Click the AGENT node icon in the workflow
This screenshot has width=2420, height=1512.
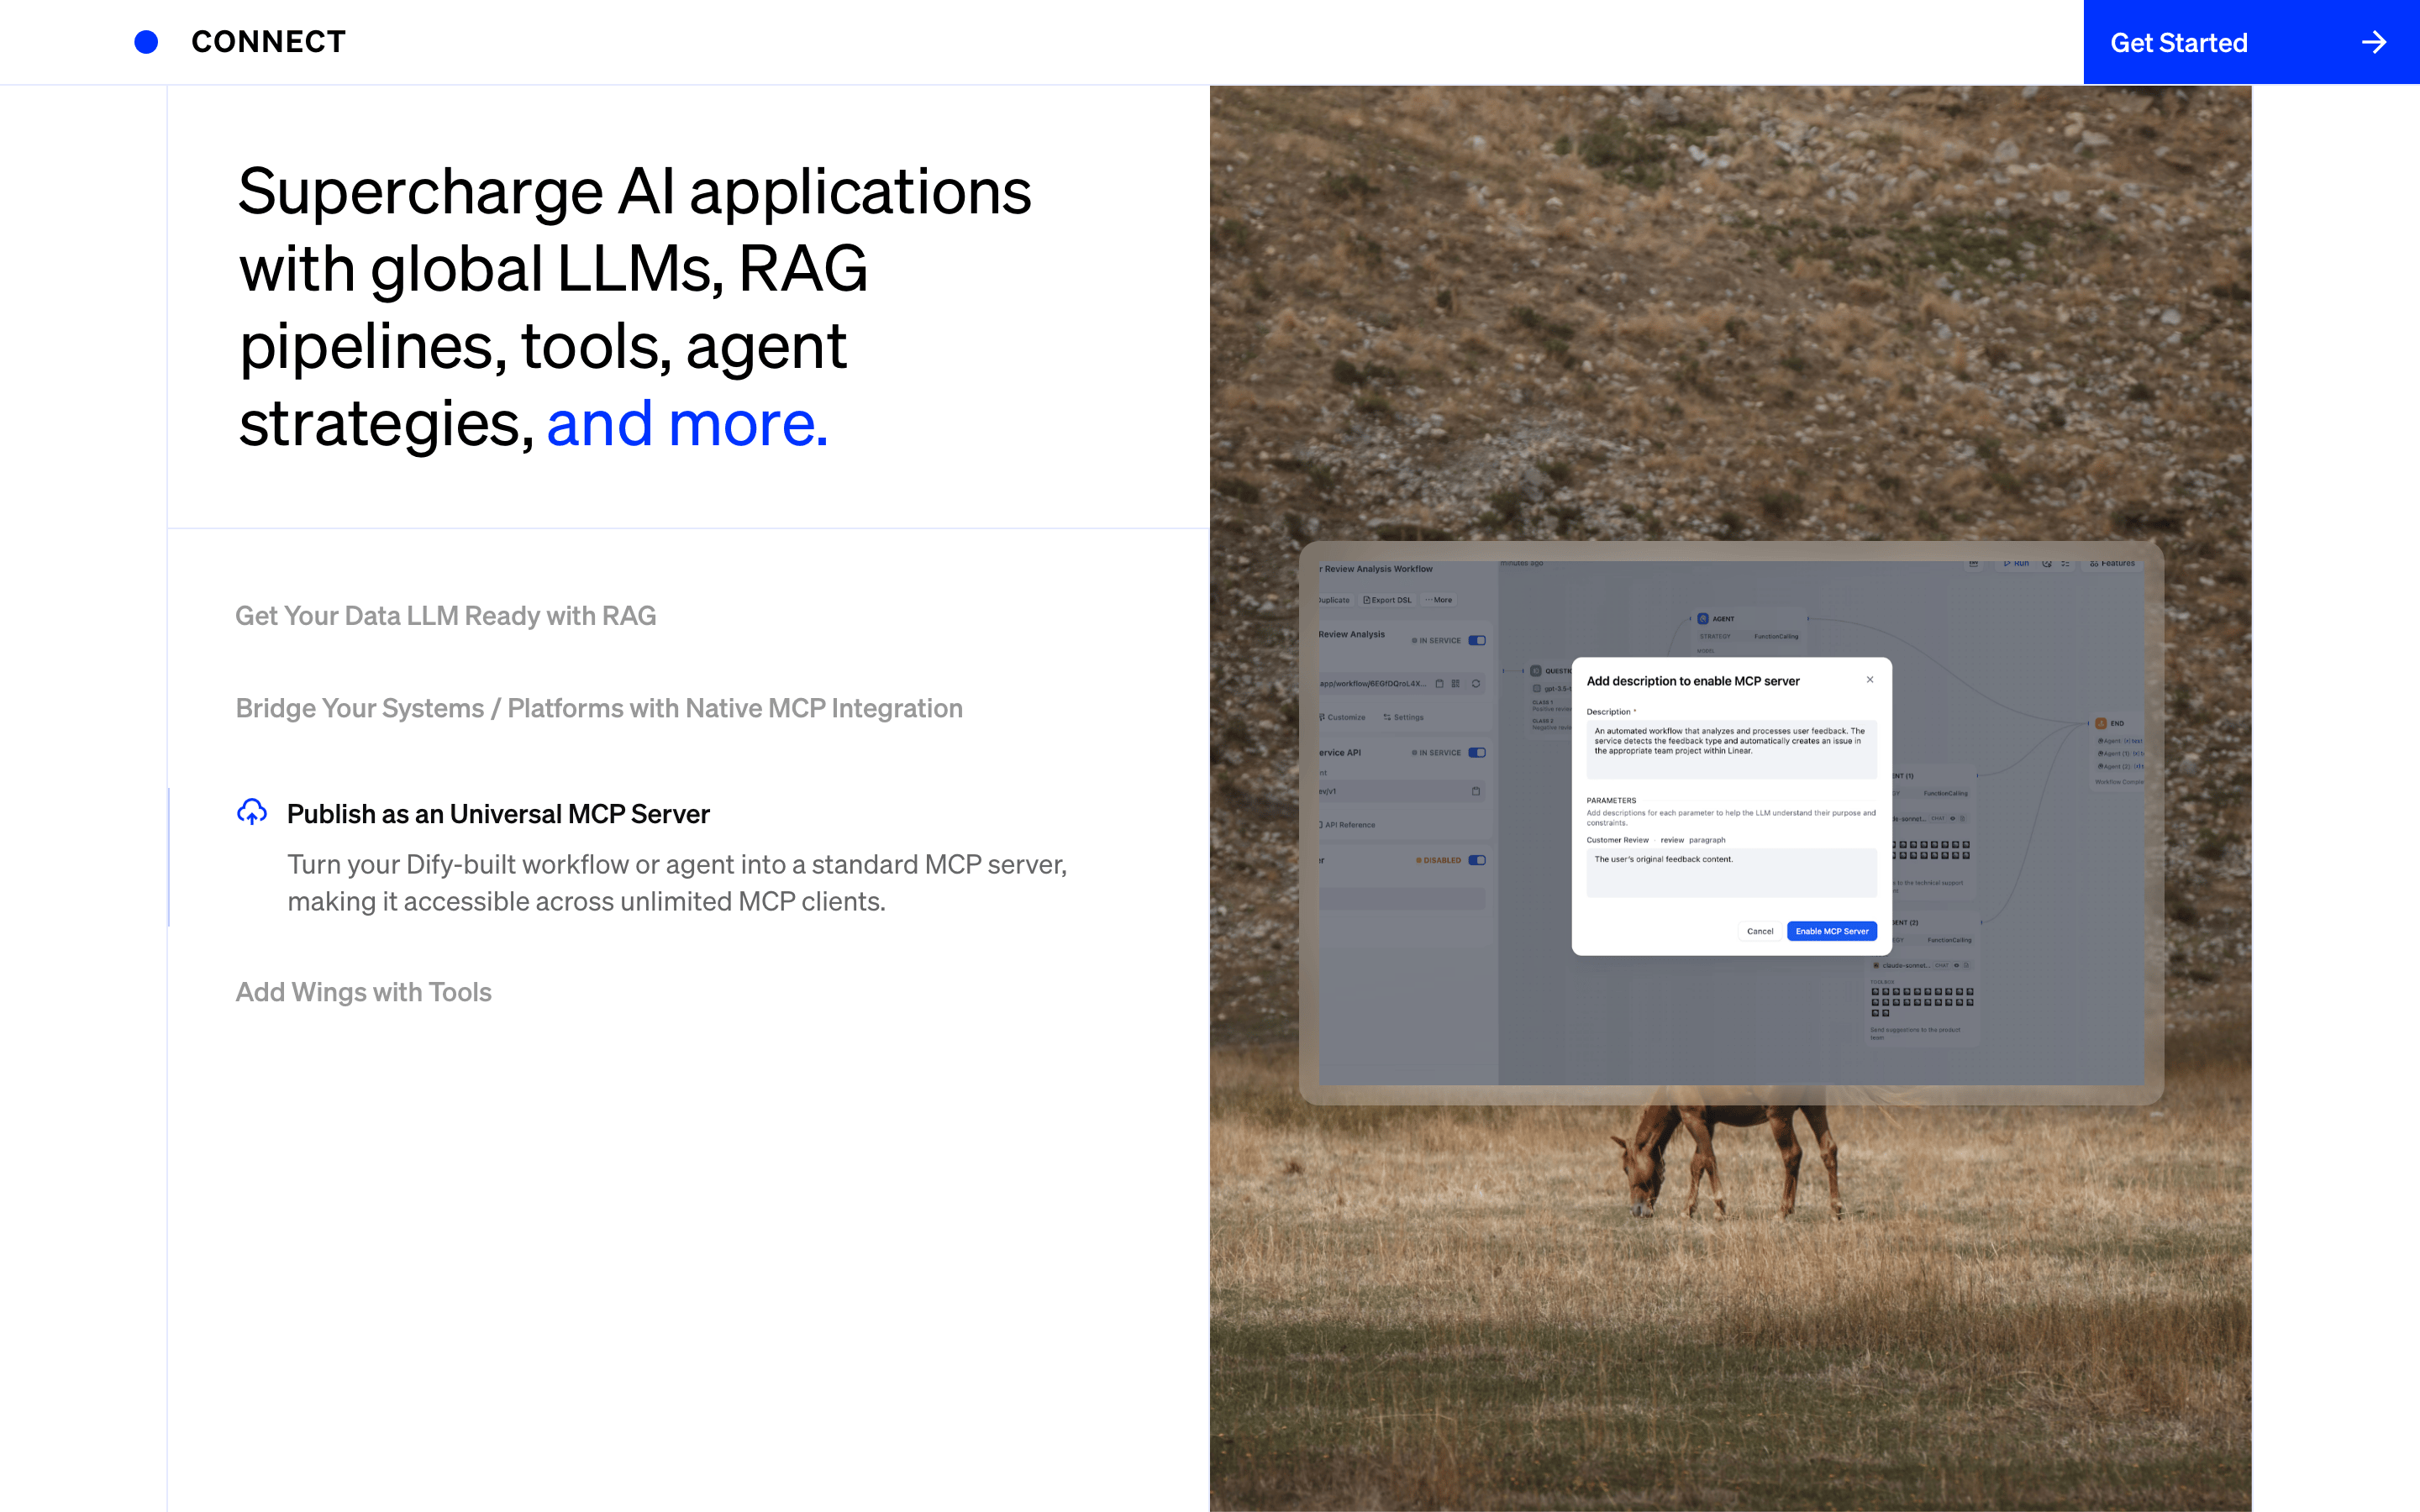pos(1703,619)
